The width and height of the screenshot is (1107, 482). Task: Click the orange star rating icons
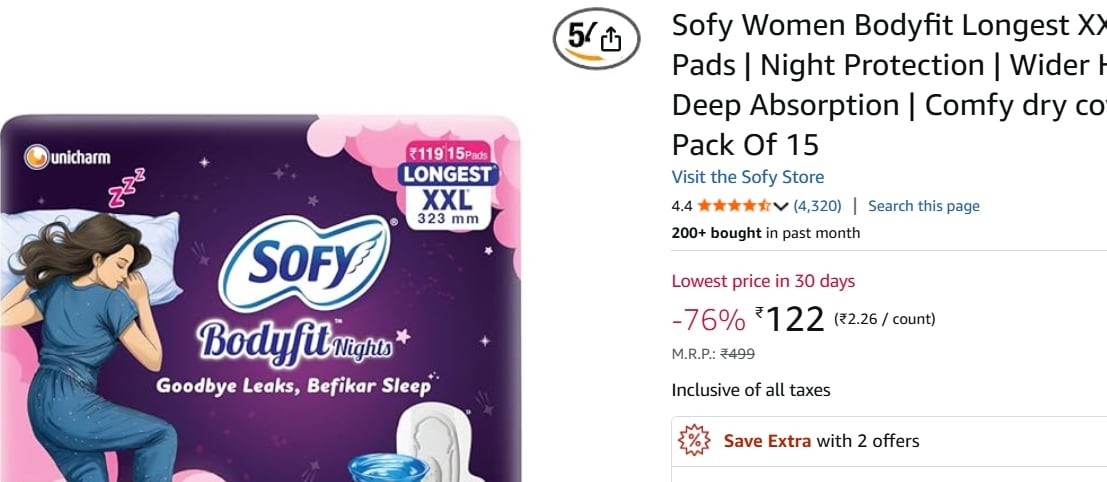(734, 206)
